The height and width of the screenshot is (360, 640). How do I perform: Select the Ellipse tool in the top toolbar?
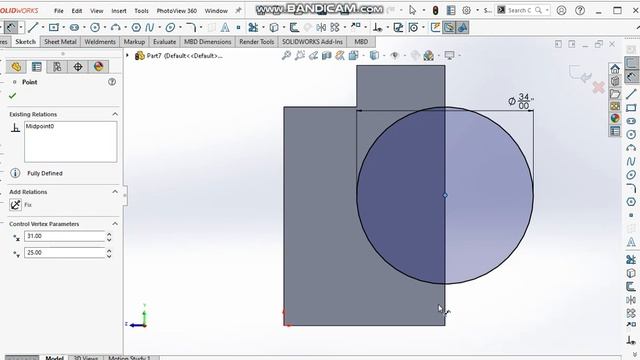tap(170, 27)
